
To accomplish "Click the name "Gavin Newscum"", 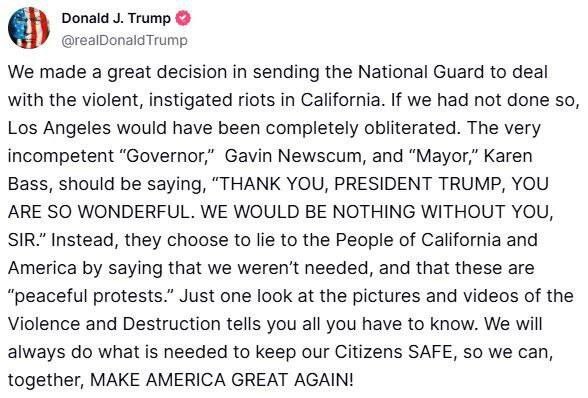I will tap(295, 156).
